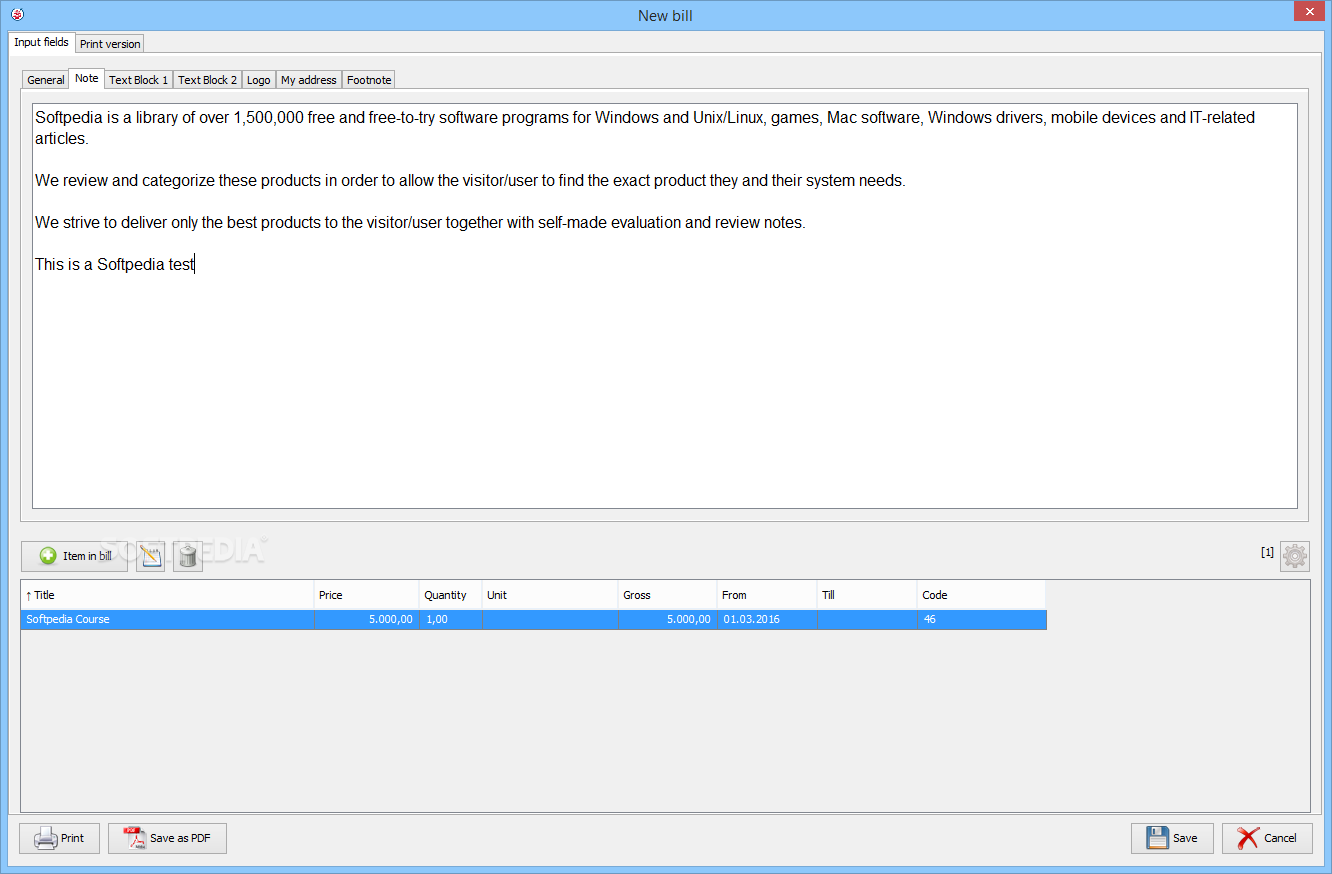The height and width of the screenshot is (874, 1332).
Task: Save the new bill
Action: tap(1172, 838)
